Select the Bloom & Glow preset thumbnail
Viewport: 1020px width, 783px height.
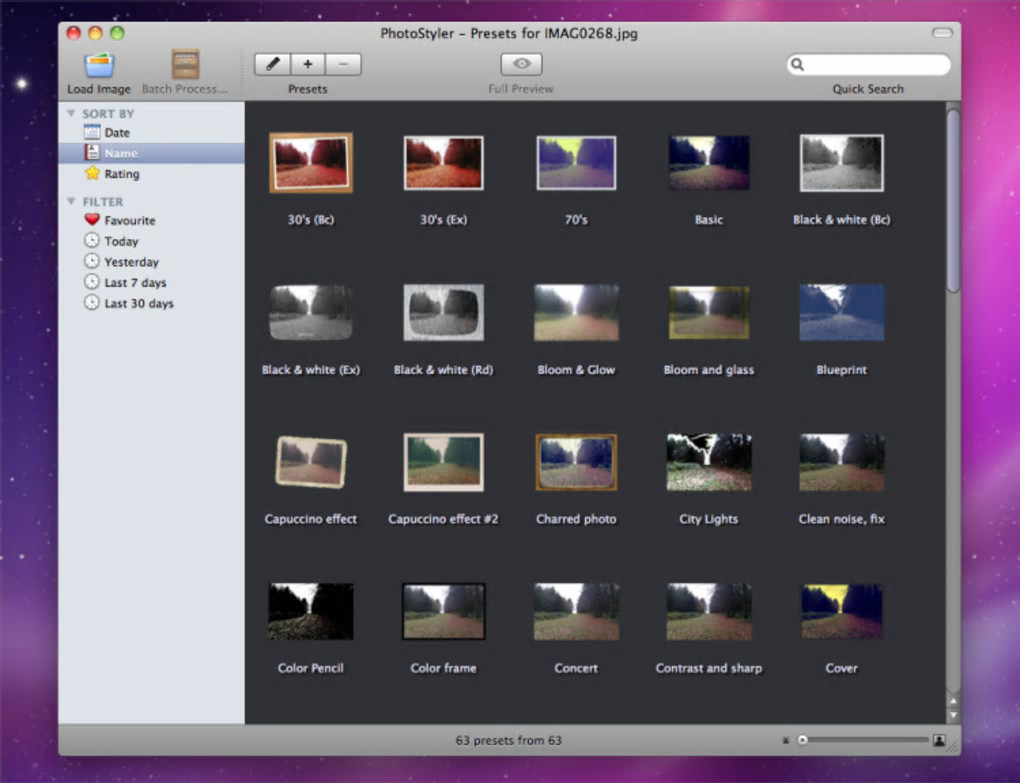tap(576, 312)
